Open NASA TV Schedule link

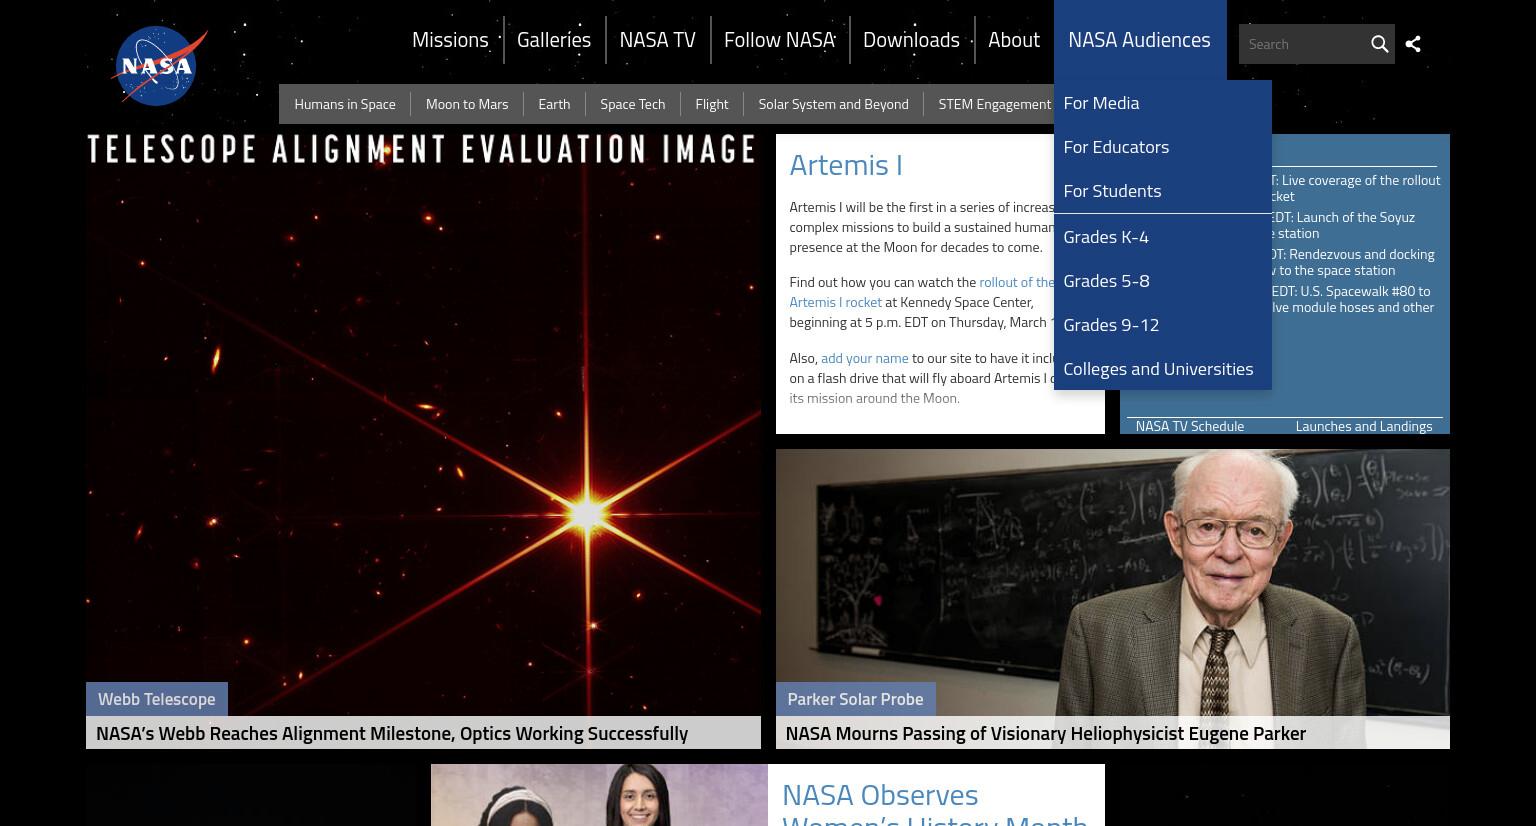pyautogui.click(x=1190, y=426)
